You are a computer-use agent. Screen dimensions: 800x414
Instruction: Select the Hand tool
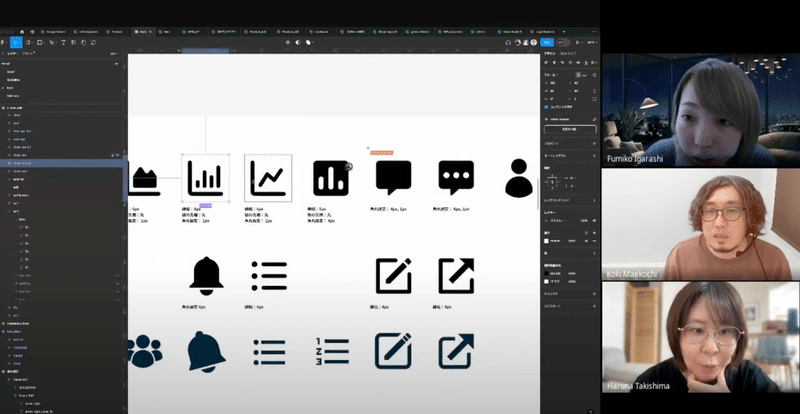83,42
